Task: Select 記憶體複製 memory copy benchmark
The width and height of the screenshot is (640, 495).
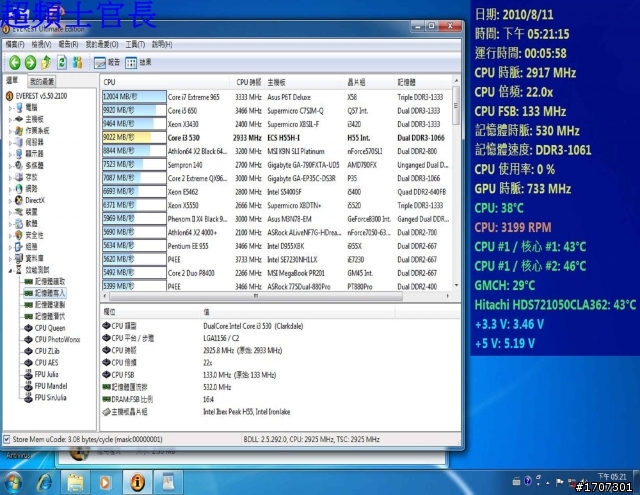Action: pyautogui.click(x=44, y=305)
